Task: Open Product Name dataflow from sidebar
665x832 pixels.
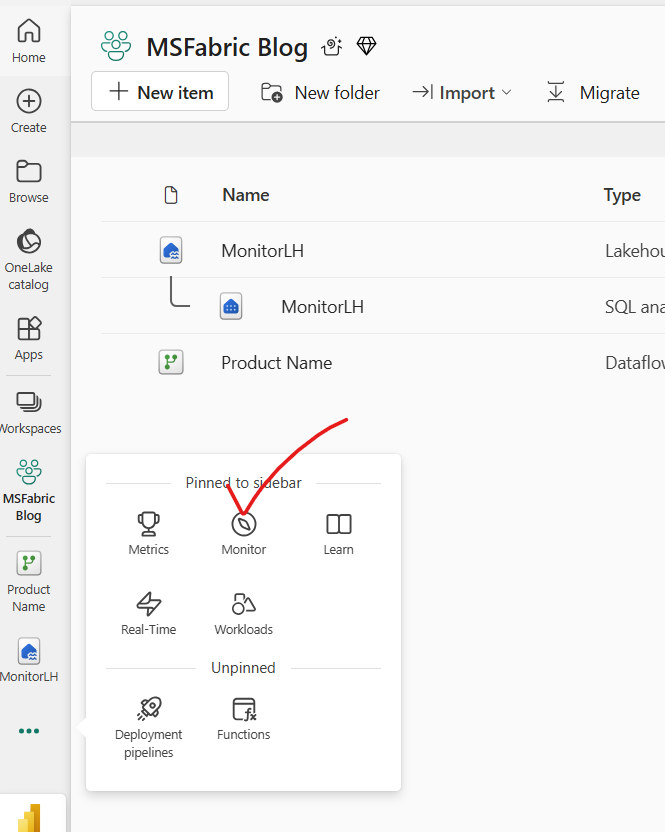Action: click(x=29, y=582)
